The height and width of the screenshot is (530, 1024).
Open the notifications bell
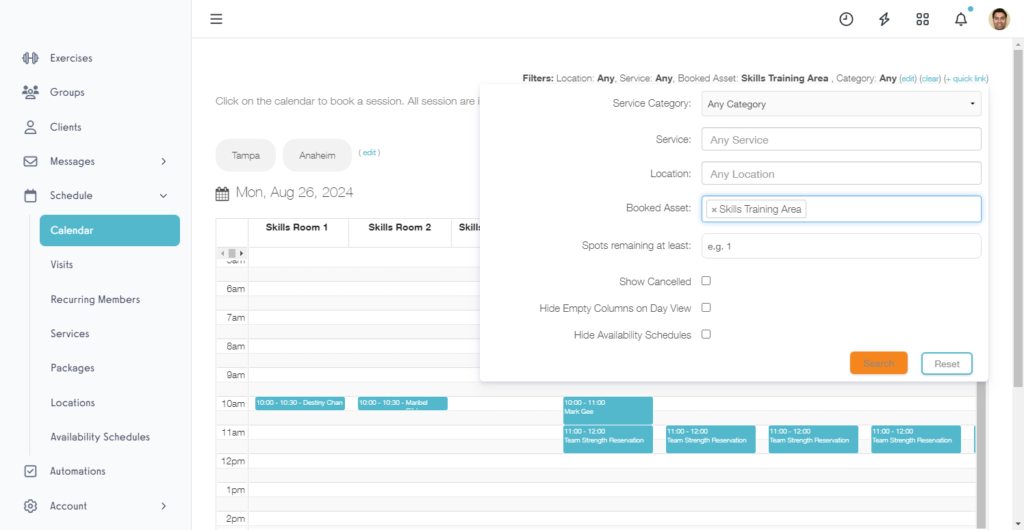(x=961, y=19)
